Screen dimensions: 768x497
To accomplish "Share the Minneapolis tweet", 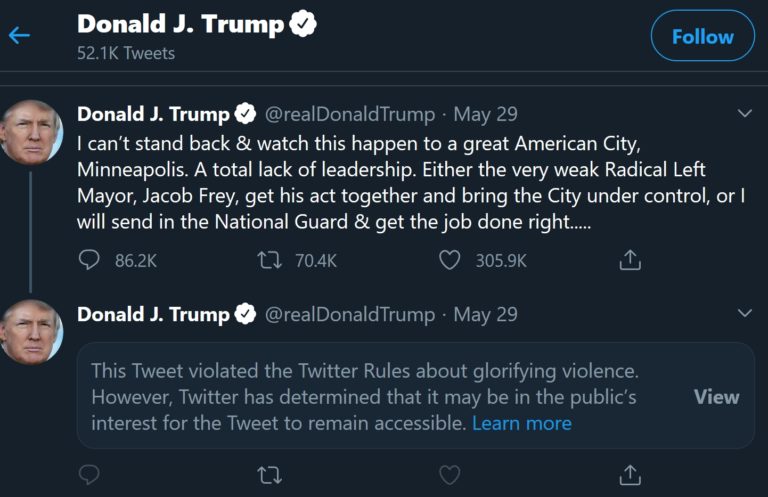I will click(x=629, y=260).
